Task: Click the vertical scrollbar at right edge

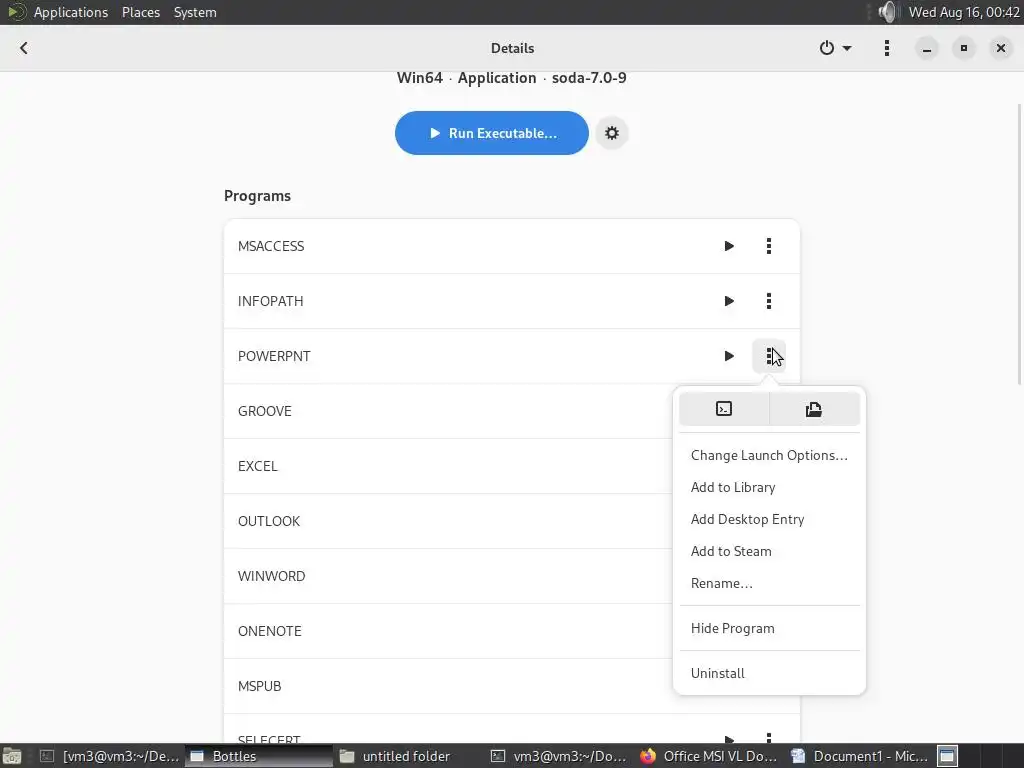Action: click(1020, 244)
